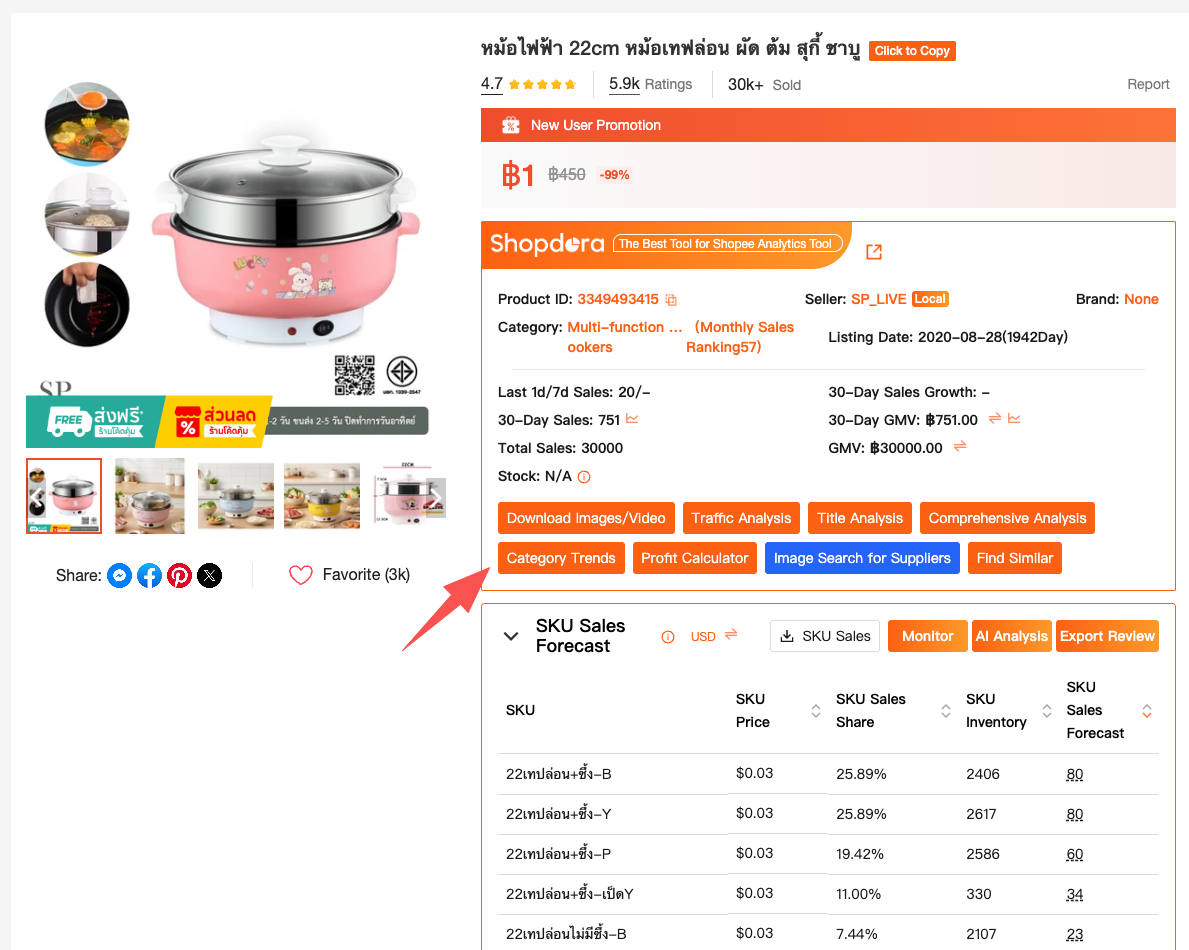The image size is (1189, 950).
Task: Select the blue pot thumbnail image
Action: pos(236,496)
